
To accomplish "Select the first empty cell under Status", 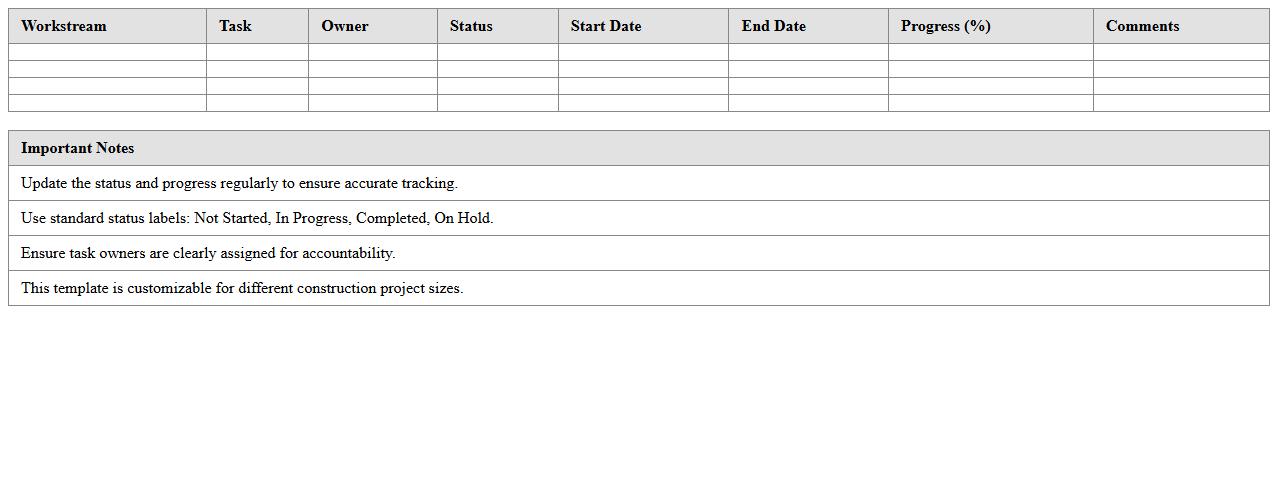I will (x=497, y=52).
